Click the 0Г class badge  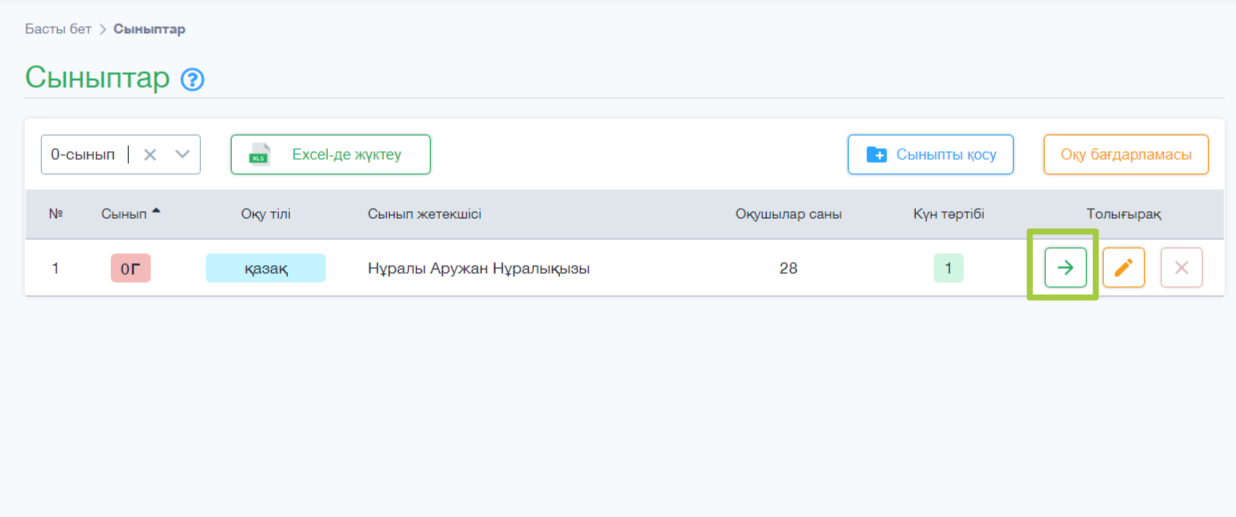(x=130, y=268)
